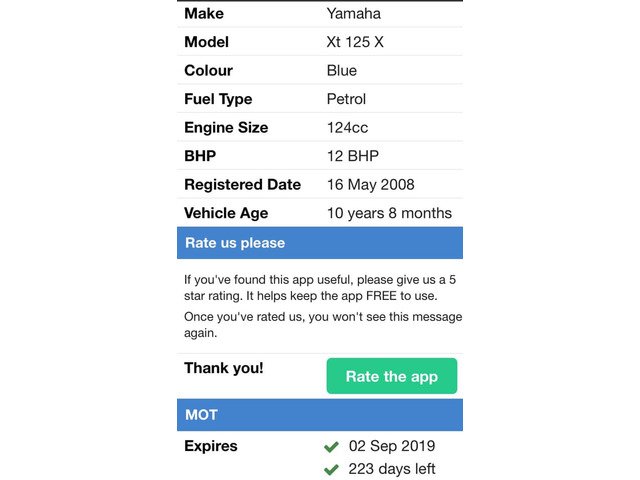This screenshot has width=640, height=480.
Task: Click the green checkmark beside 223 days left
Action: (332, 469)
